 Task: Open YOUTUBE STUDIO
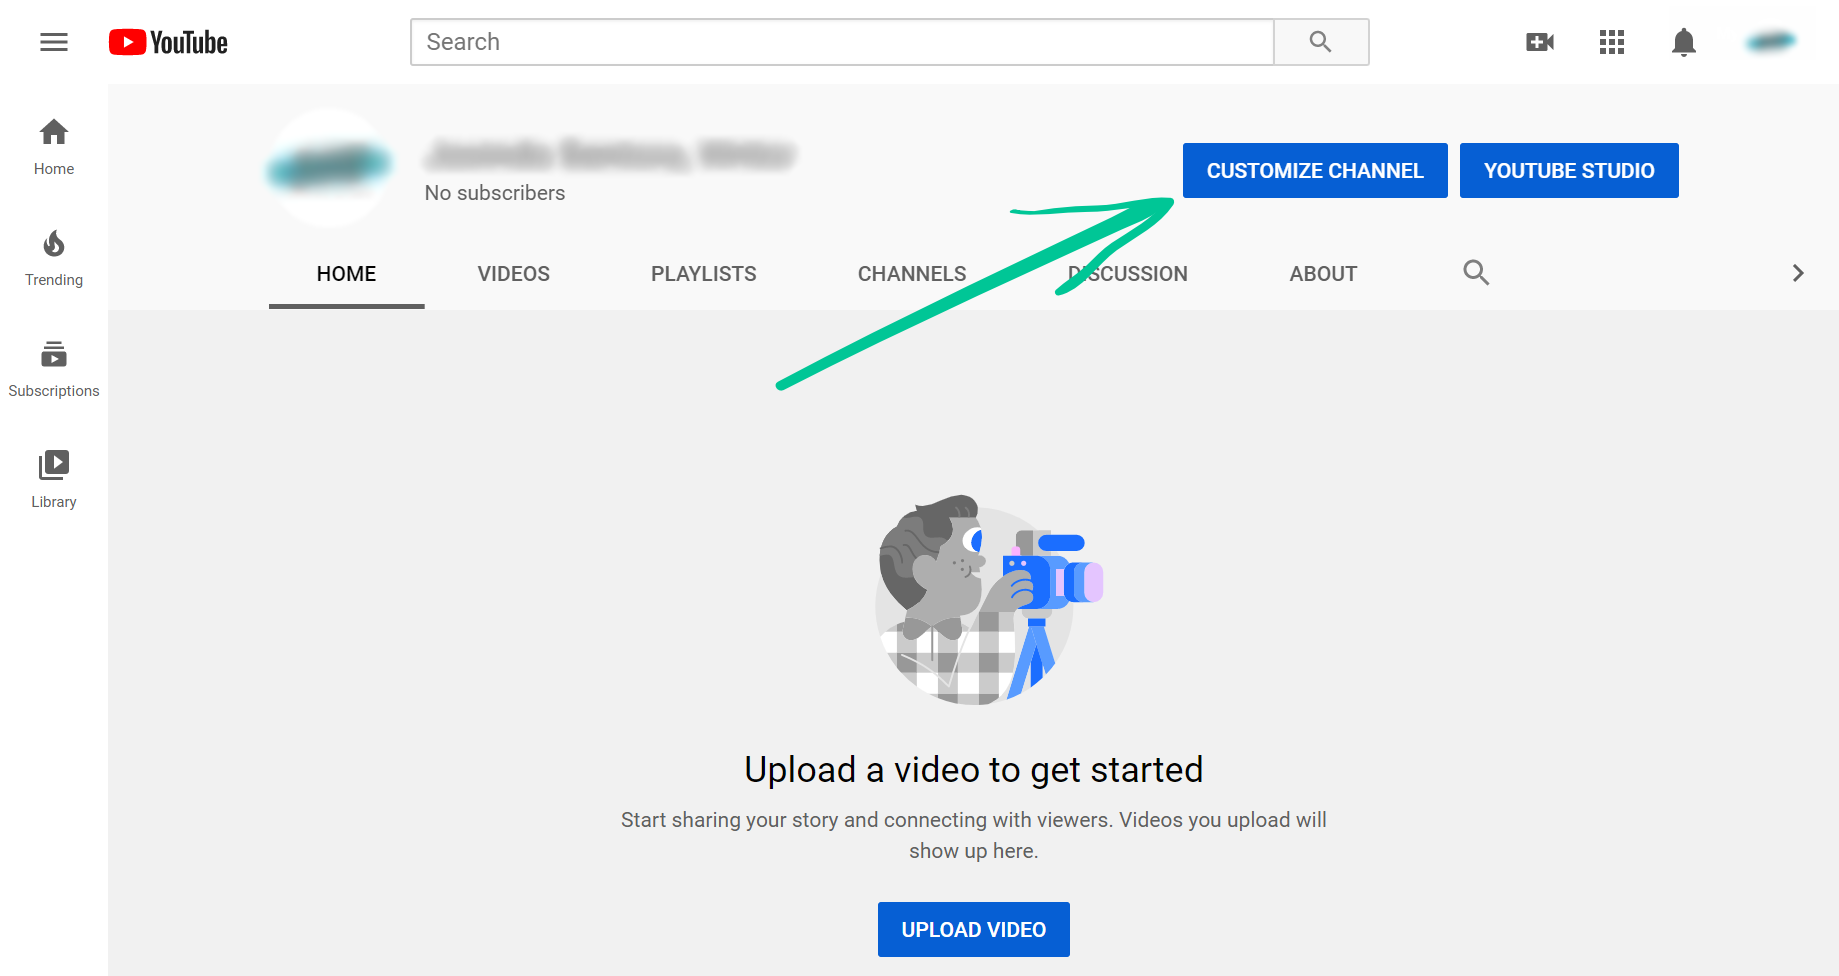tap(1569, 171)
